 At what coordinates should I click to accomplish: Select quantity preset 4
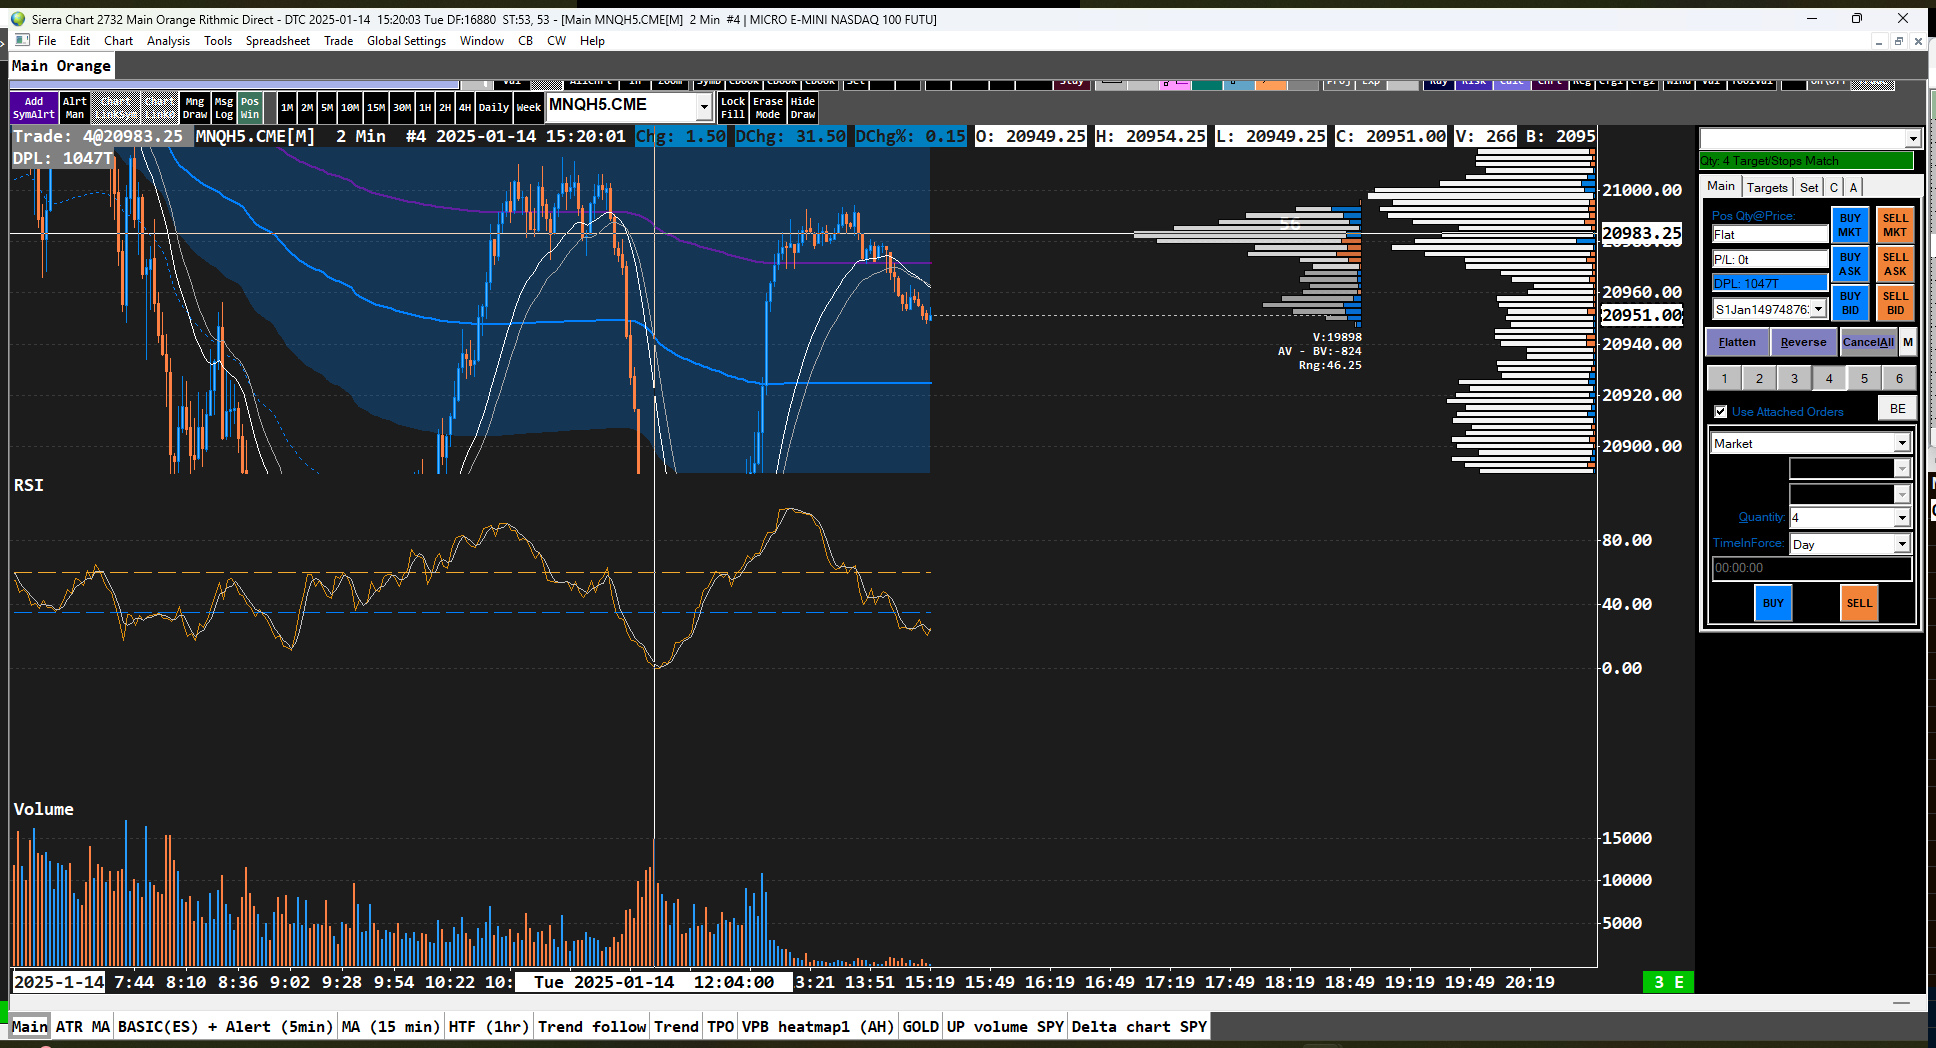coord(1829,378)
